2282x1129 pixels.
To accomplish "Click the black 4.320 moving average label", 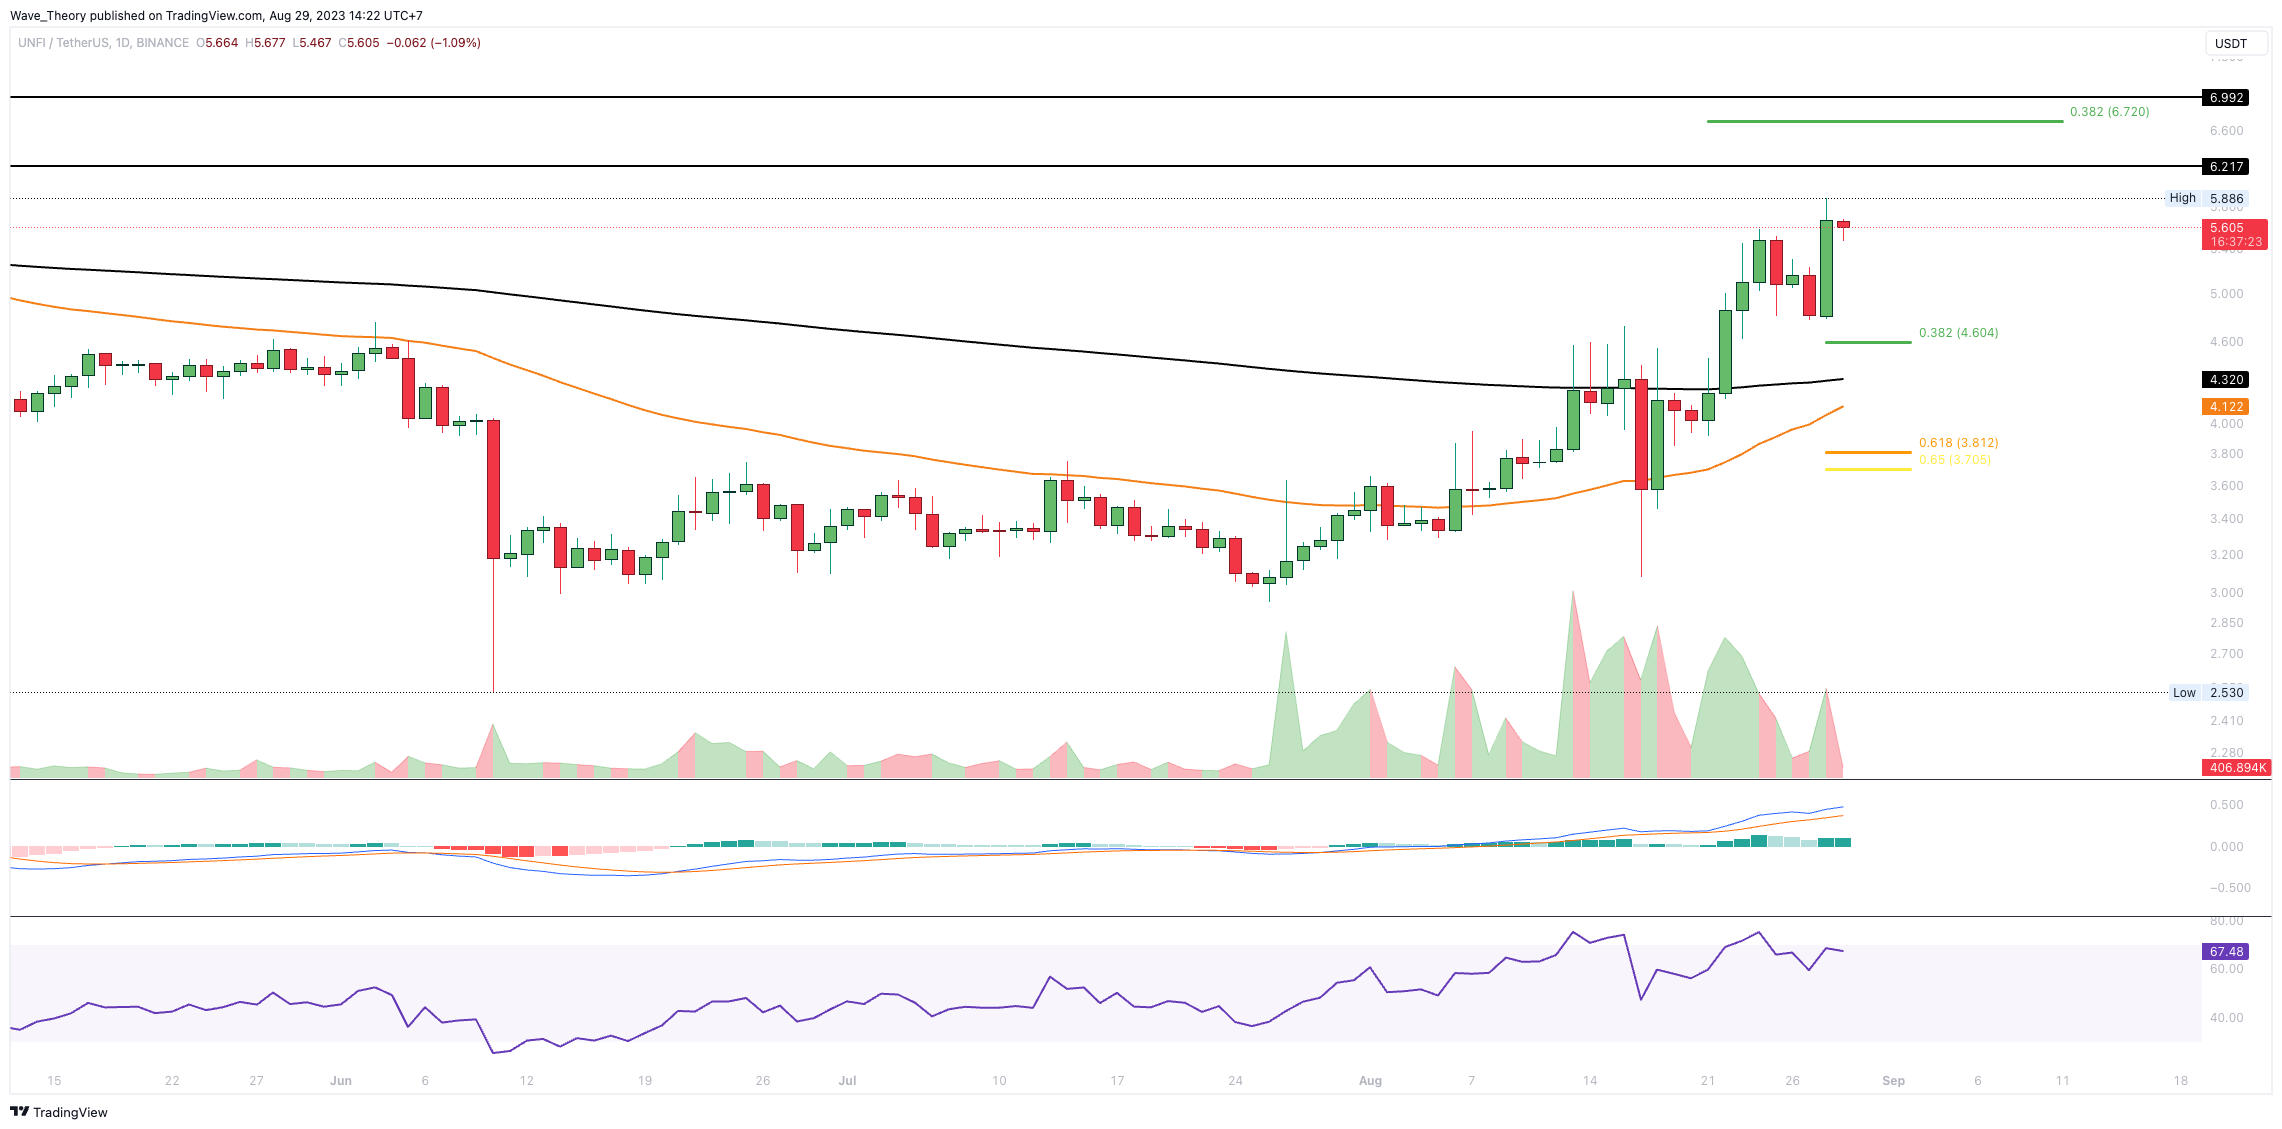I will click(2226, 380).
